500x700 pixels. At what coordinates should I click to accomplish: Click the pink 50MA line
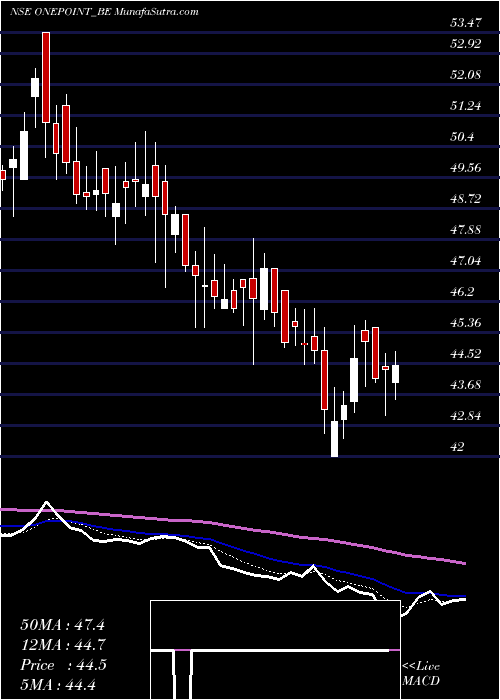click(232, 525)
